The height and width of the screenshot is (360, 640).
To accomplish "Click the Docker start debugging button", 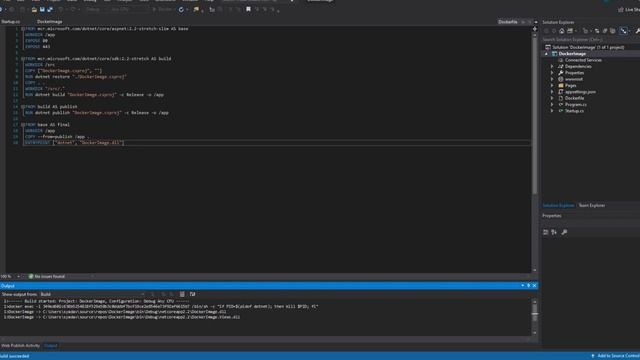I will [x=163, y=9].
